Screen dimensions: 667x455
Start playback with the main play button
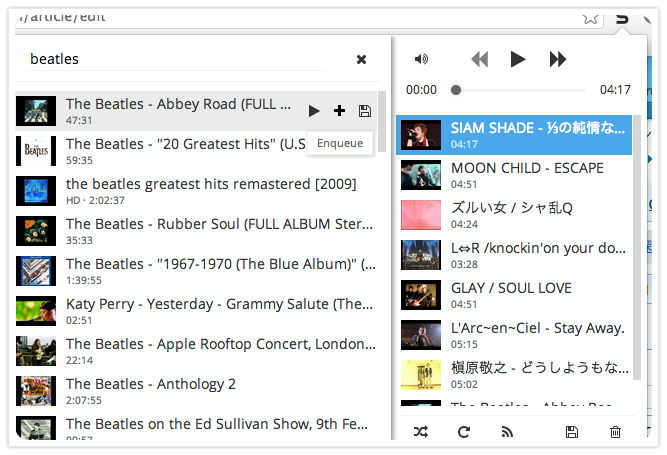pos(518,59)
